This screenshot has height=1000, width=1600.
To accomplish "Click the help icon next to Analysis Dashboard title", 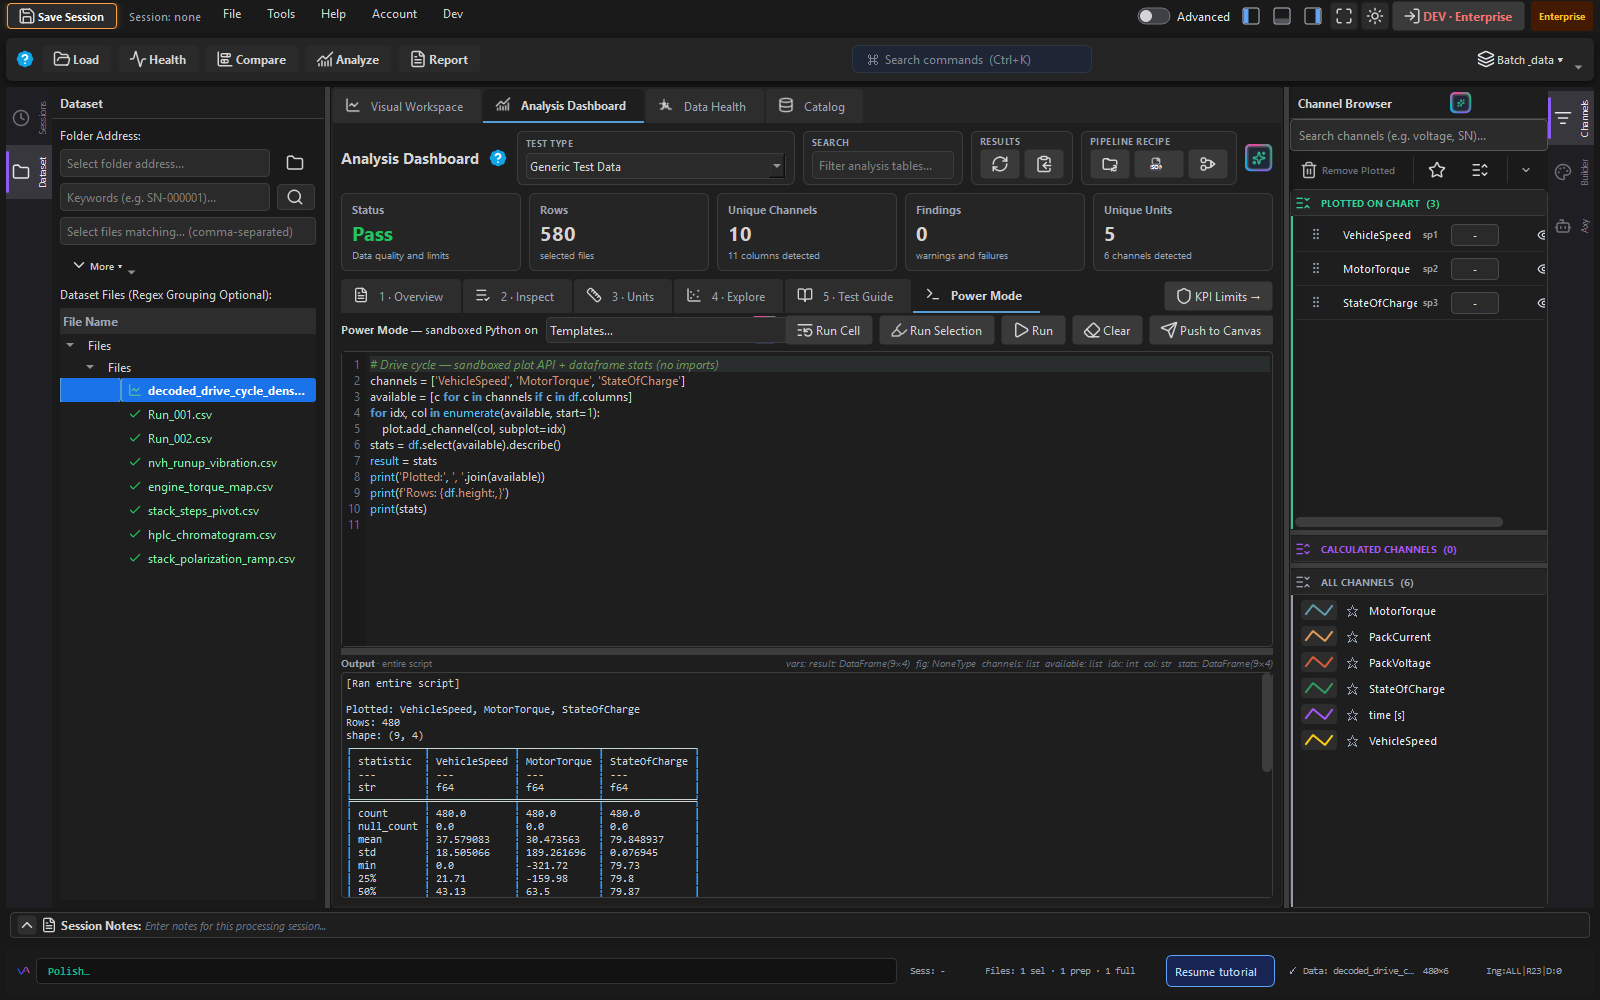I will tap(498, 158).
